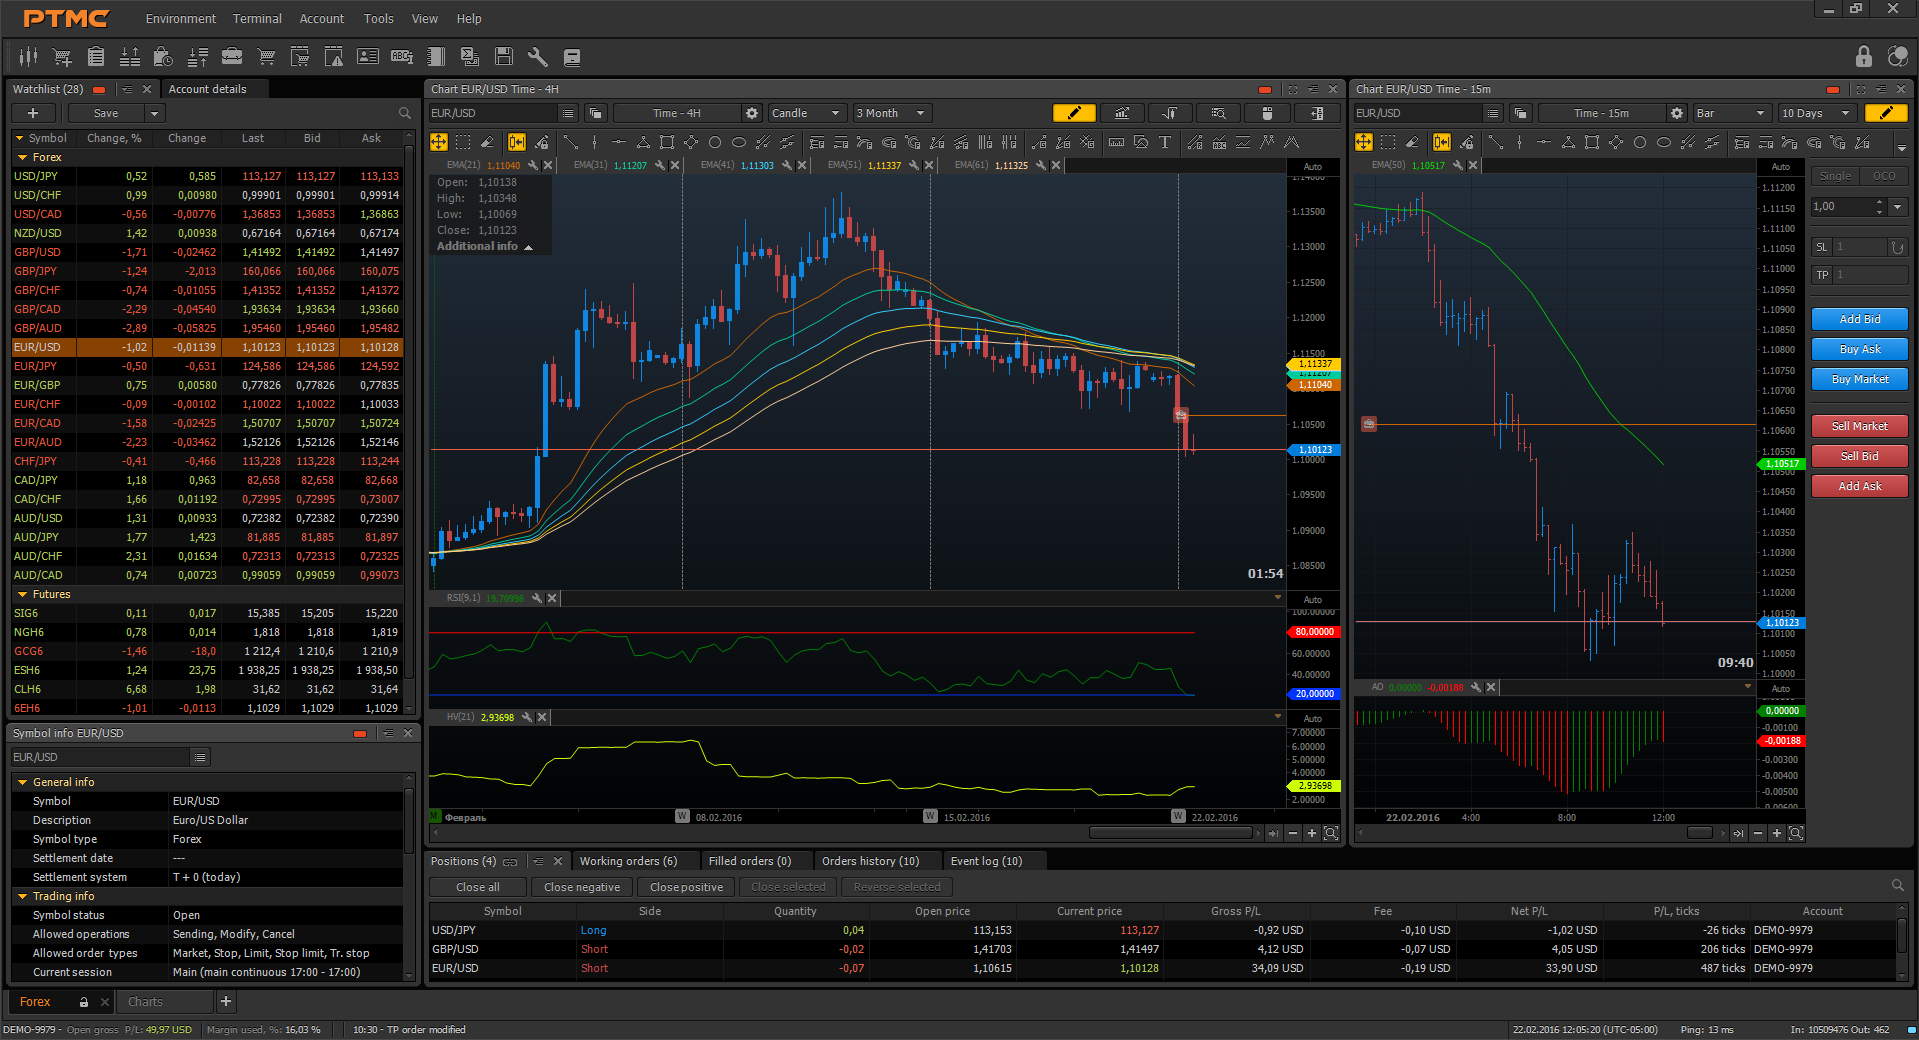Search the watchlist with magnifier icon

point(404,113)
